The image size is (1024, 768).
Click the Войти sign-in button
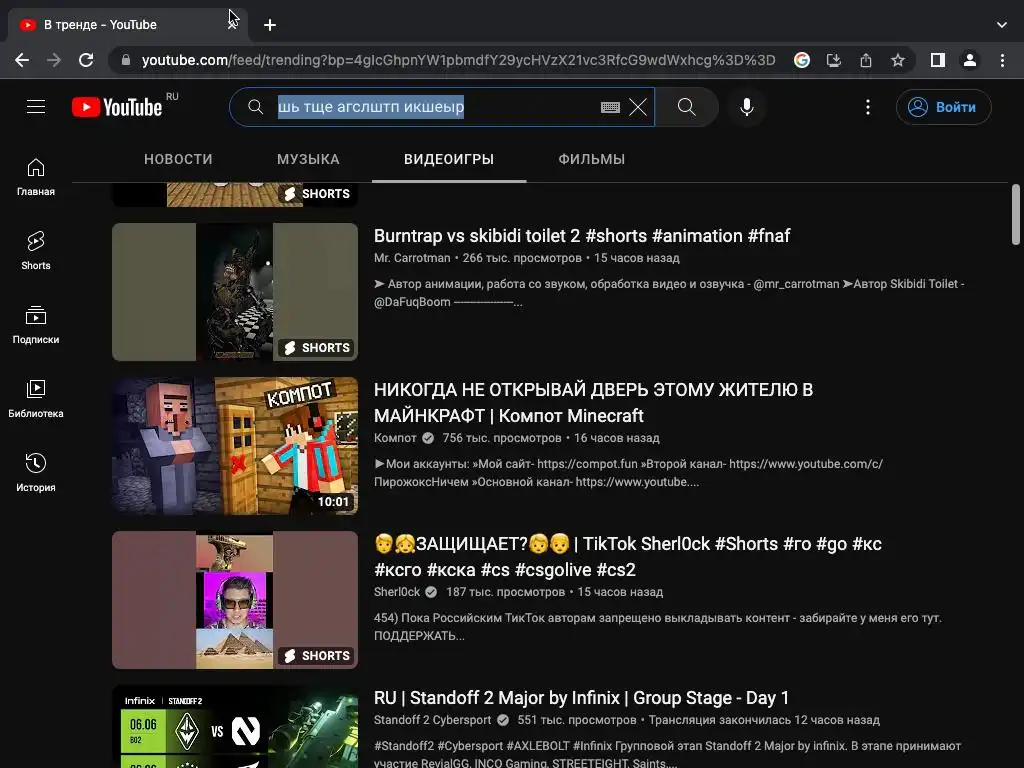[943, 107]
